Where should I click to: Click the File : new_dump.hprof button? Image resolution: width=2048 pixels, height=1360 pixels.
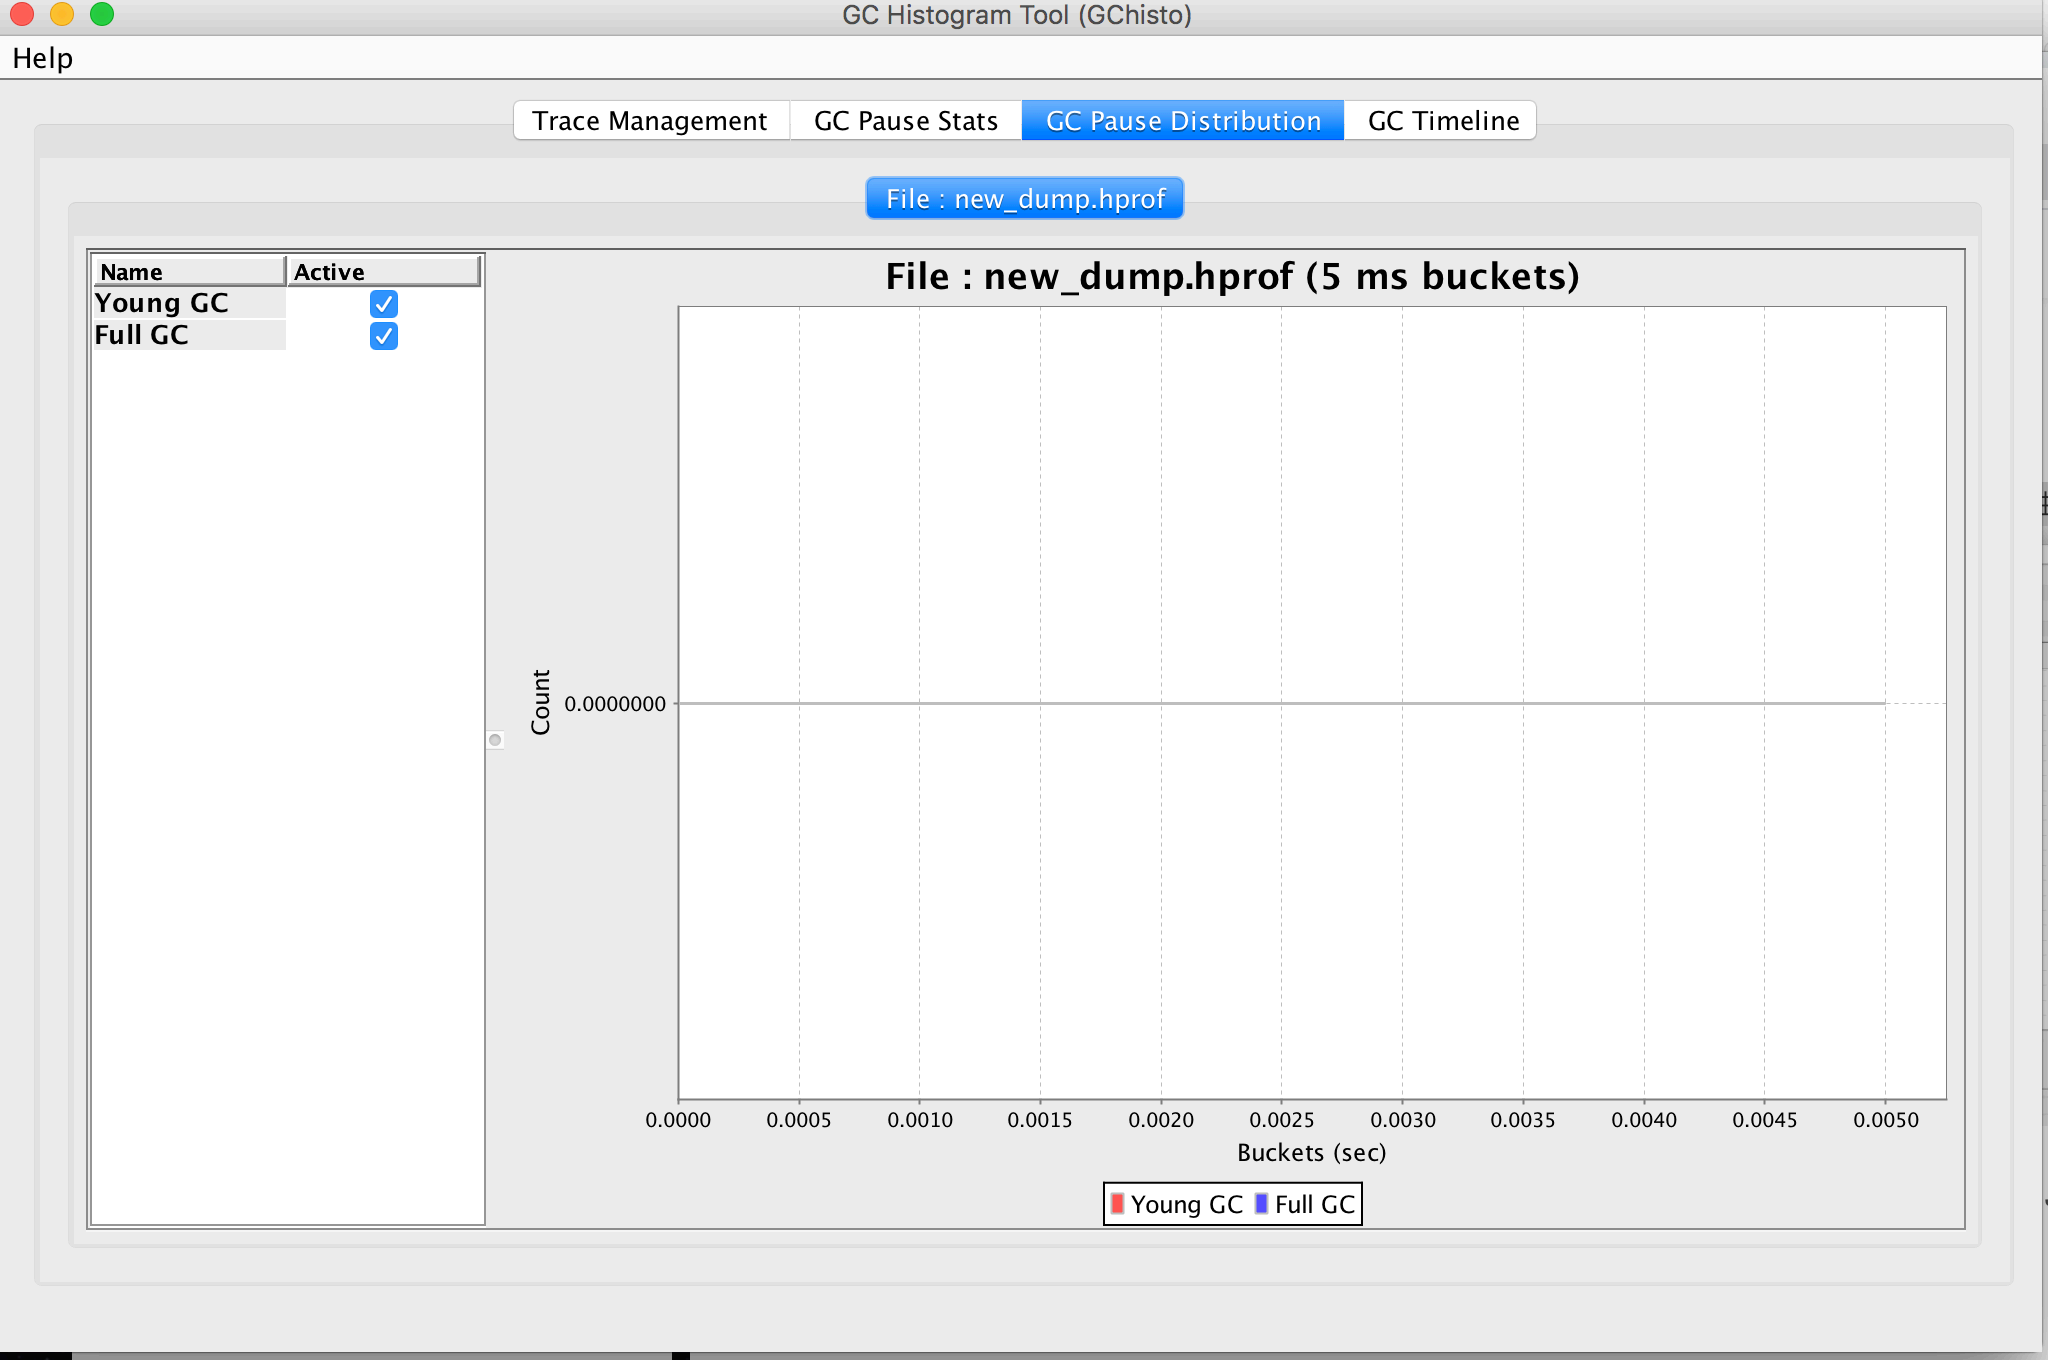[1024, 198]
